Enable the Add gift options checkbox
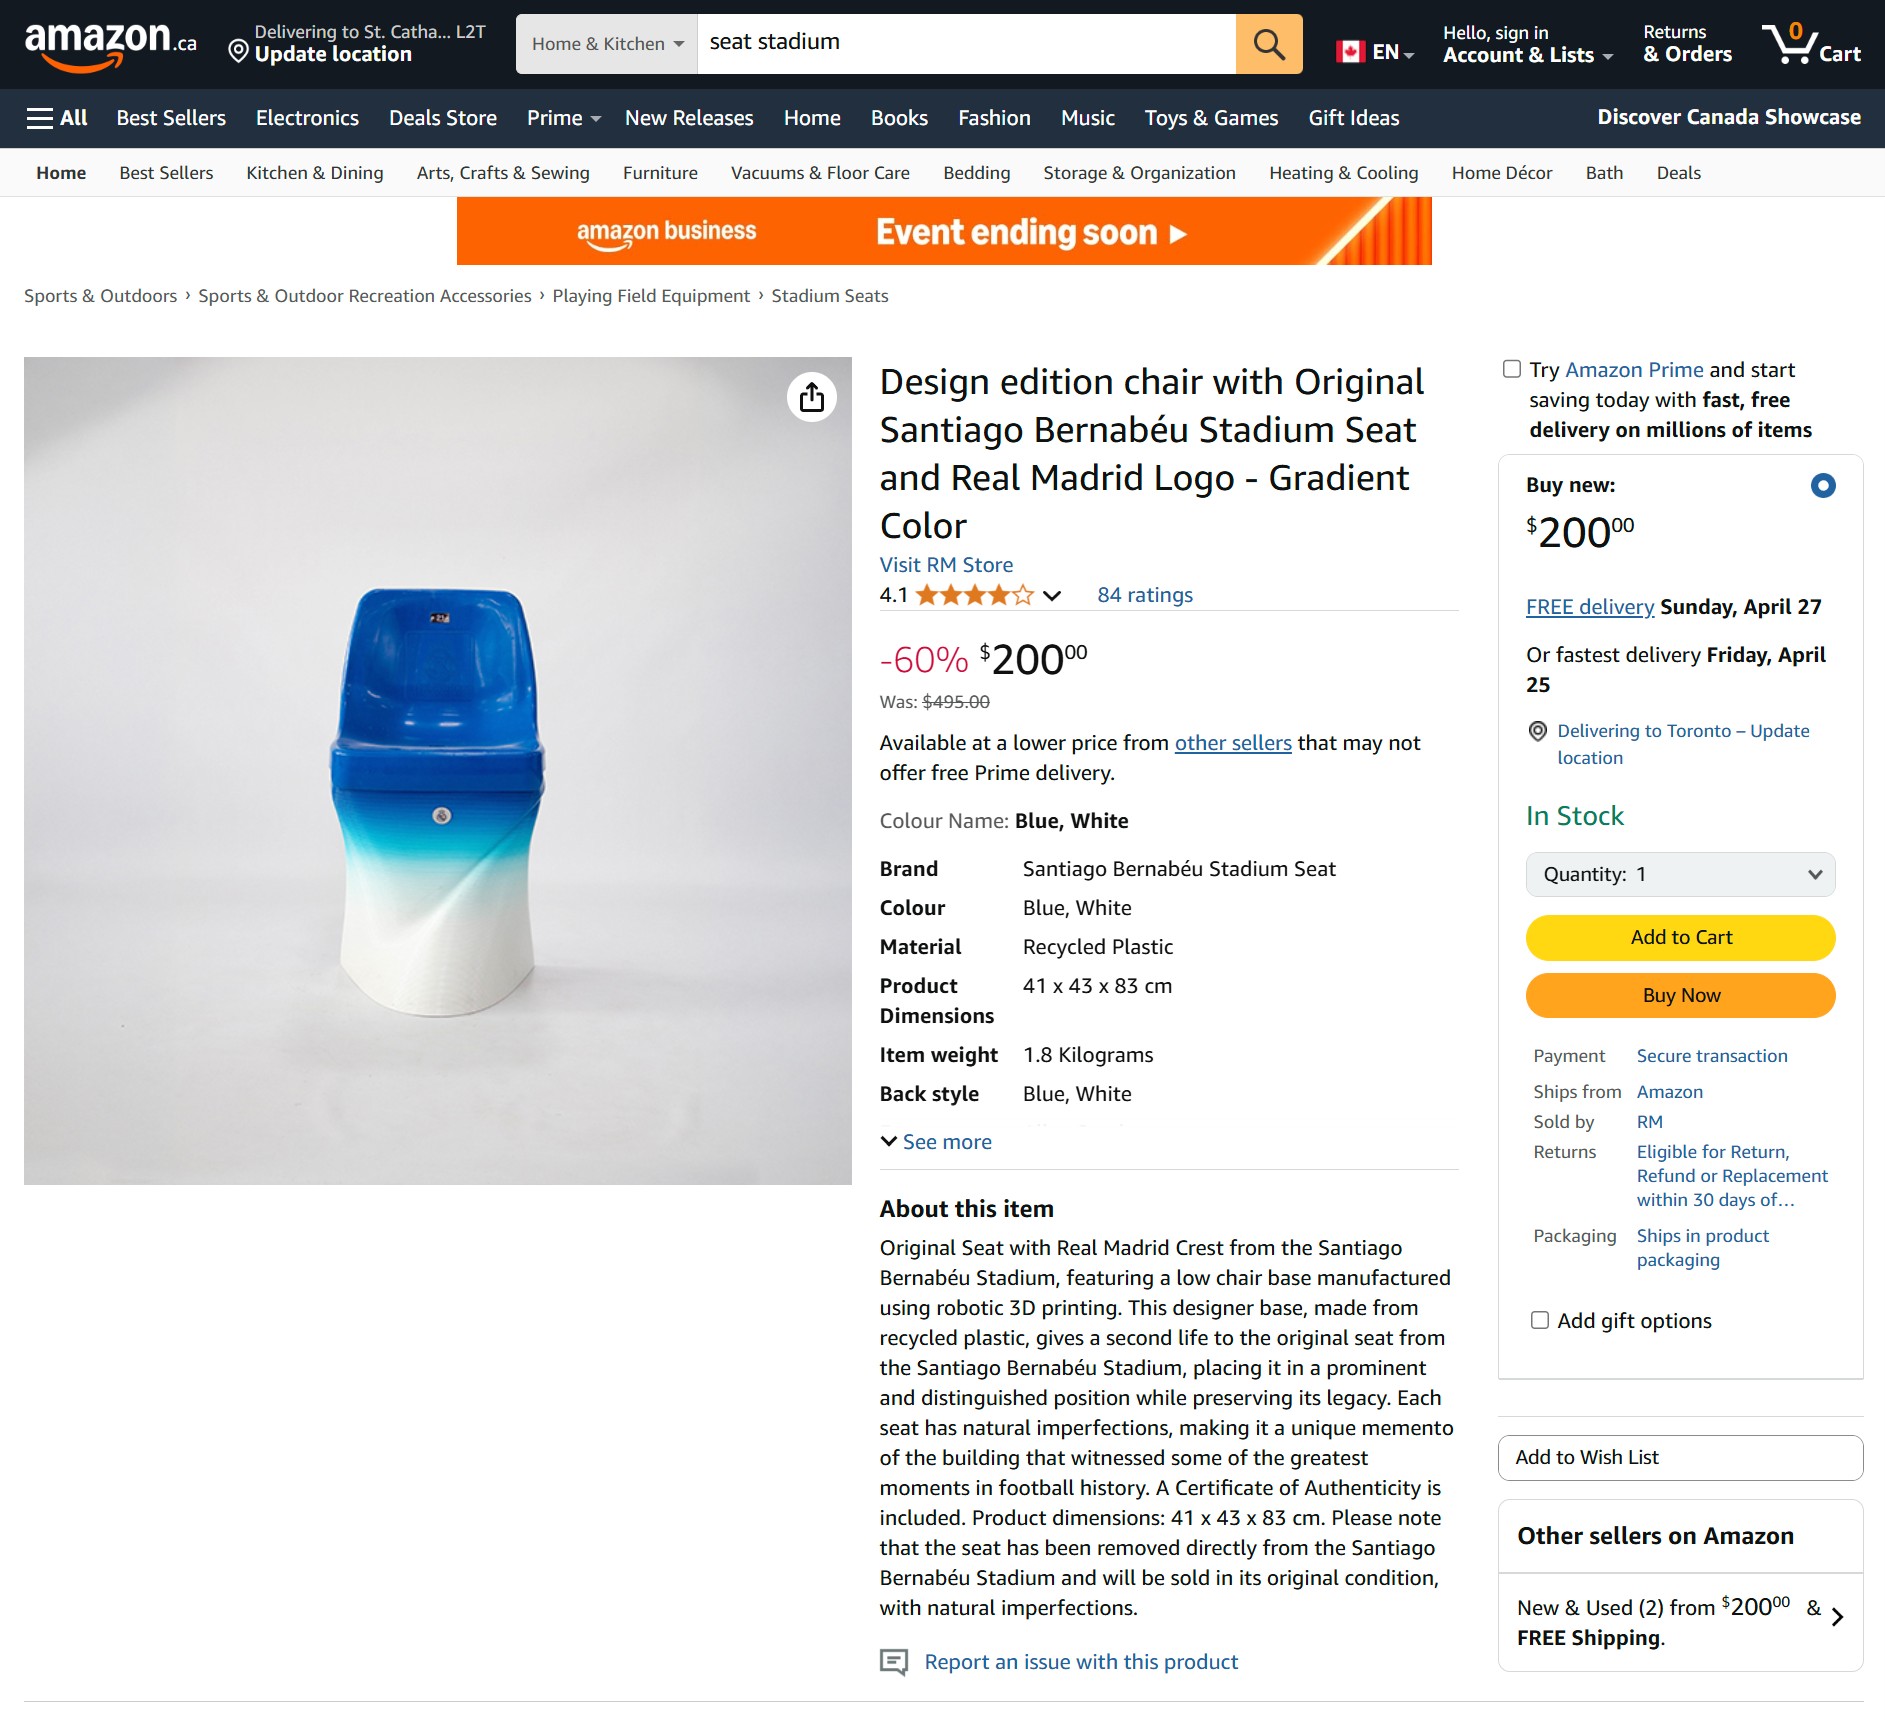 pos(1540,1320)
